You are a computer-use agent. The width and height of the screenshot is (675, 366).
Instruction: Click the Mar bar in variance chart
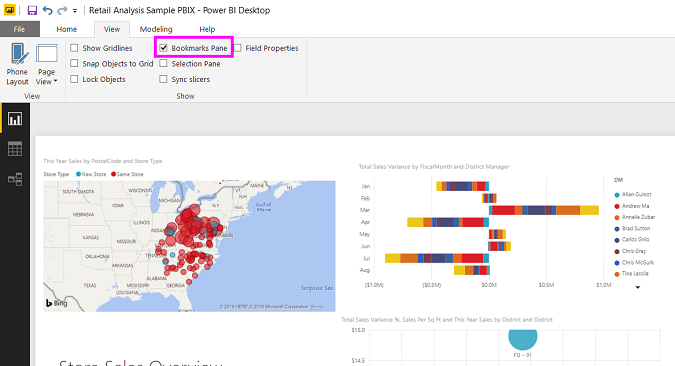544,210
